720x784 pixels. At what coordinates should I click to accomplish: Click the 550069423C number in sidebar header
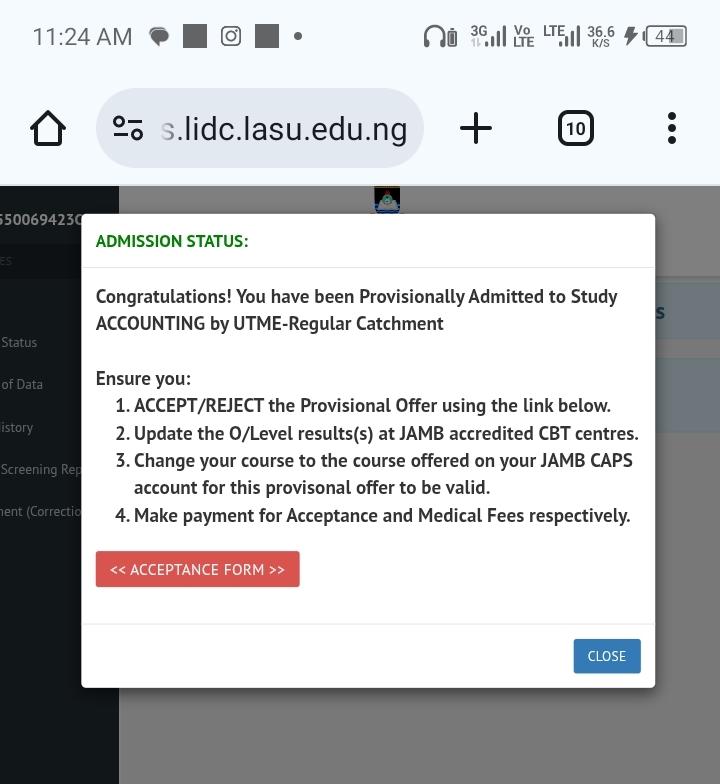[x=40, y=219]
